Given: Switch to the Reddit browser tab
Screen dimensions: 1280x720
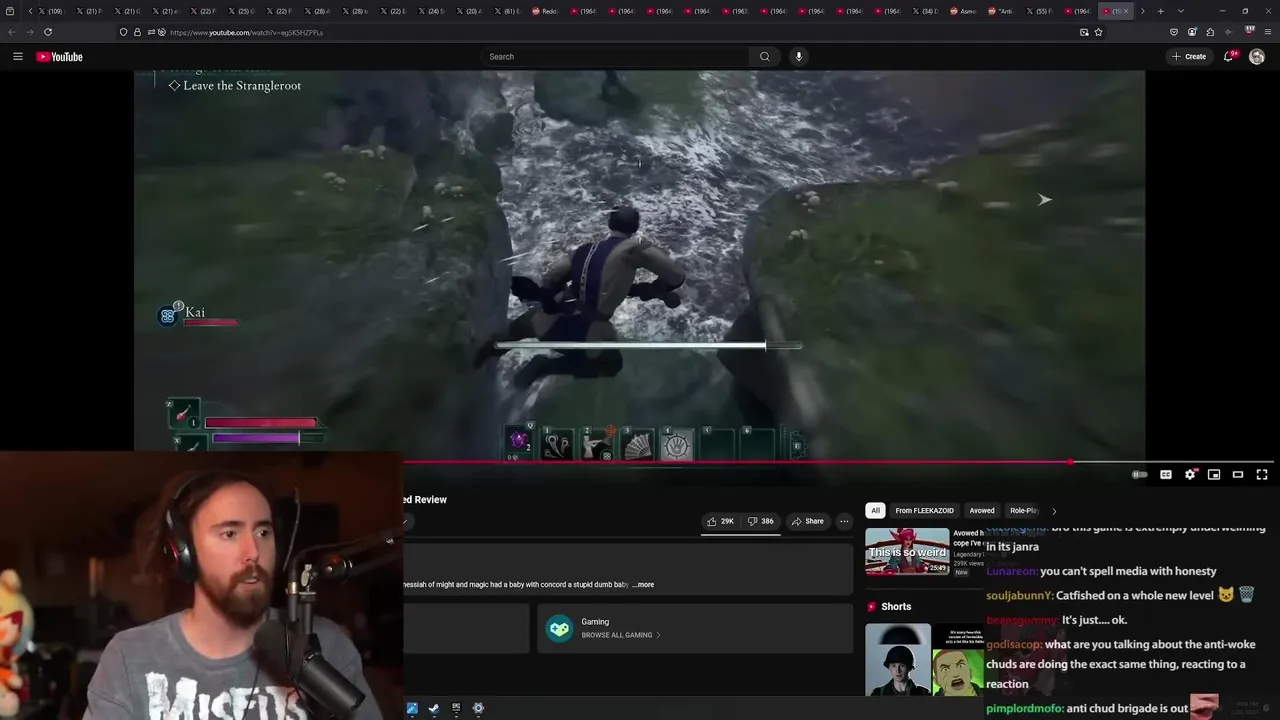Looking at the screenshot, I should pyautogui.click(x=546, y=11).
